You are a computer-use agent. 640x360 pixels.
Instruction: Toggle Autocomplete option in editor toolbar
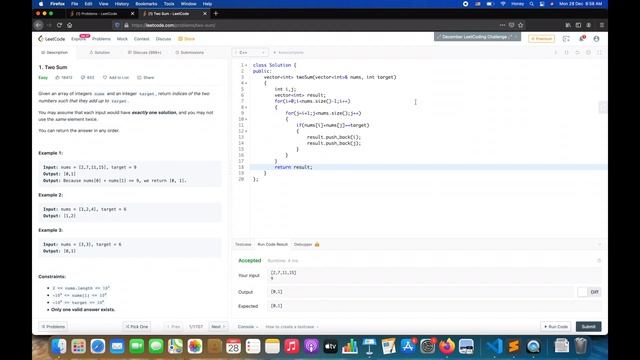pyautogui.click(x=289, y=53)
